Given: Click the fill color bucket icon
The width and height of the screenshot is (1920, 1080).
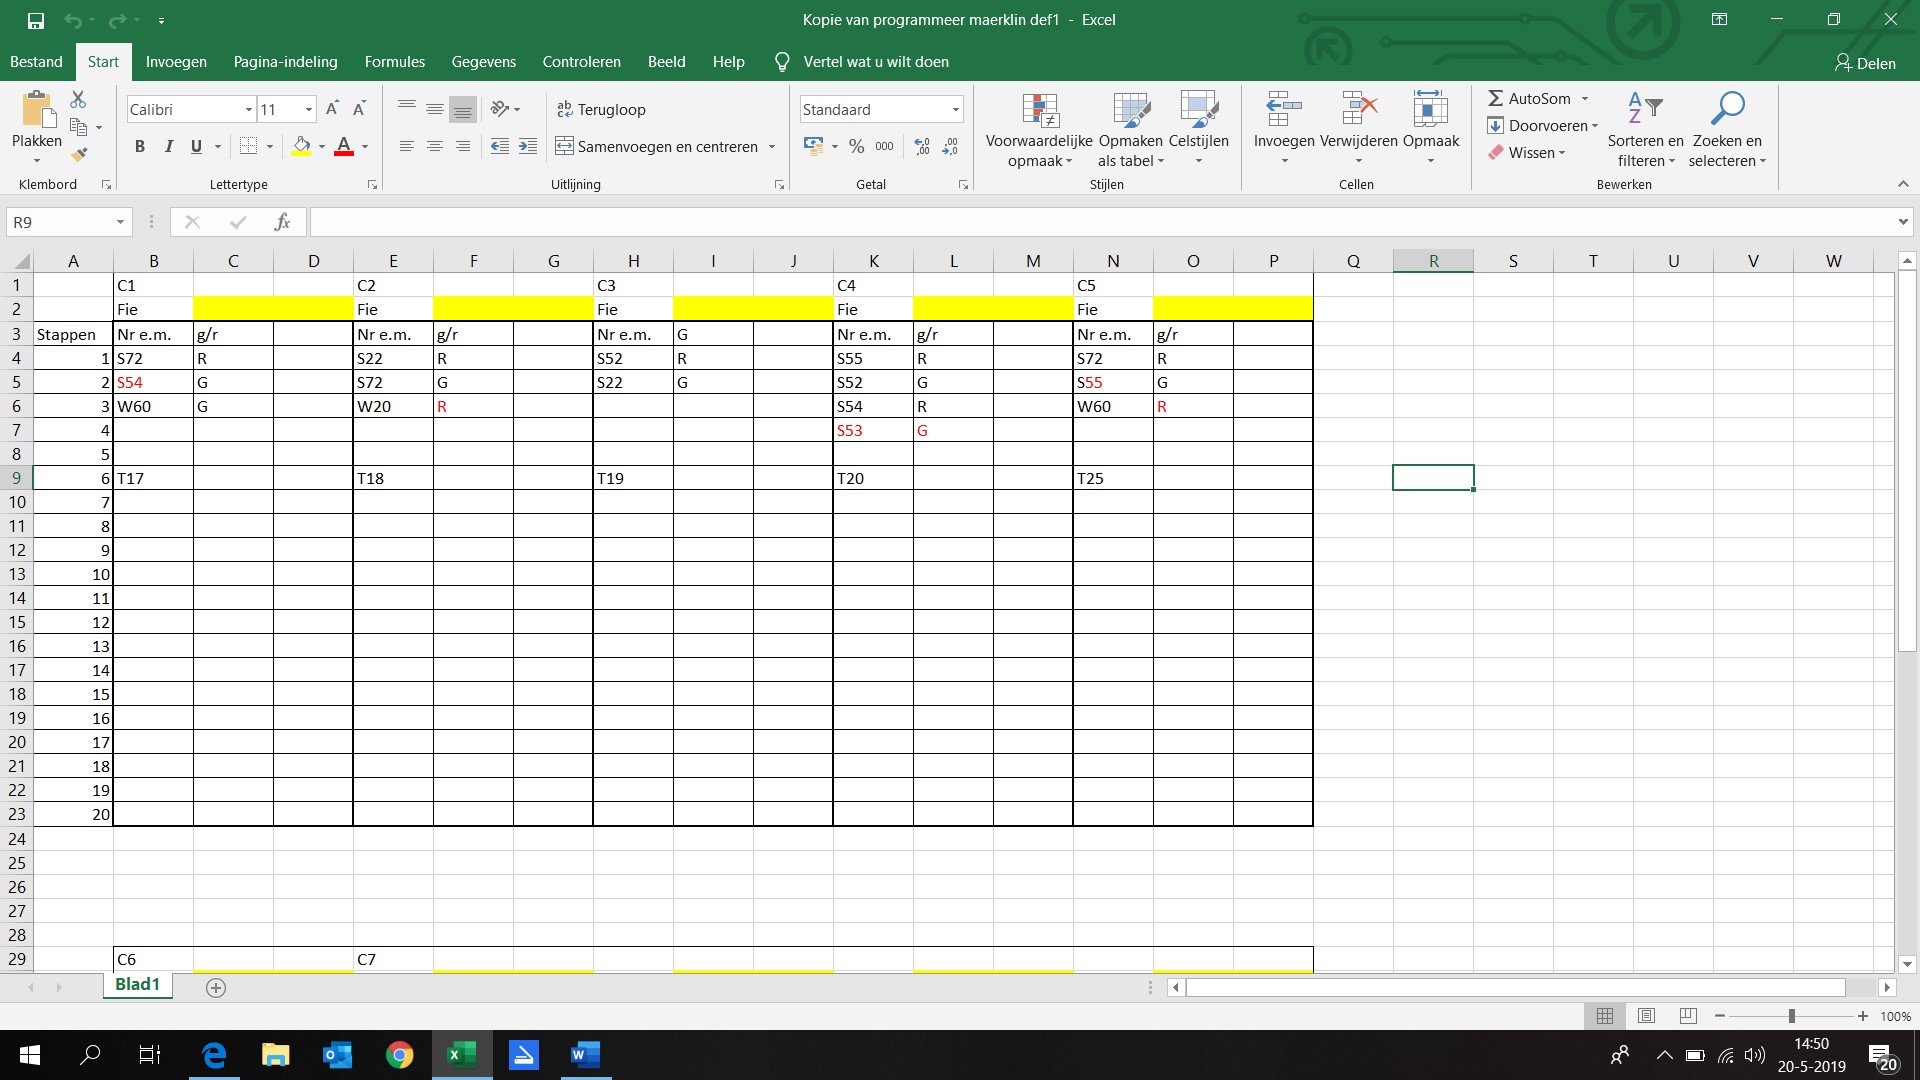Looking at the screenshot, I should tap(301, 146).
